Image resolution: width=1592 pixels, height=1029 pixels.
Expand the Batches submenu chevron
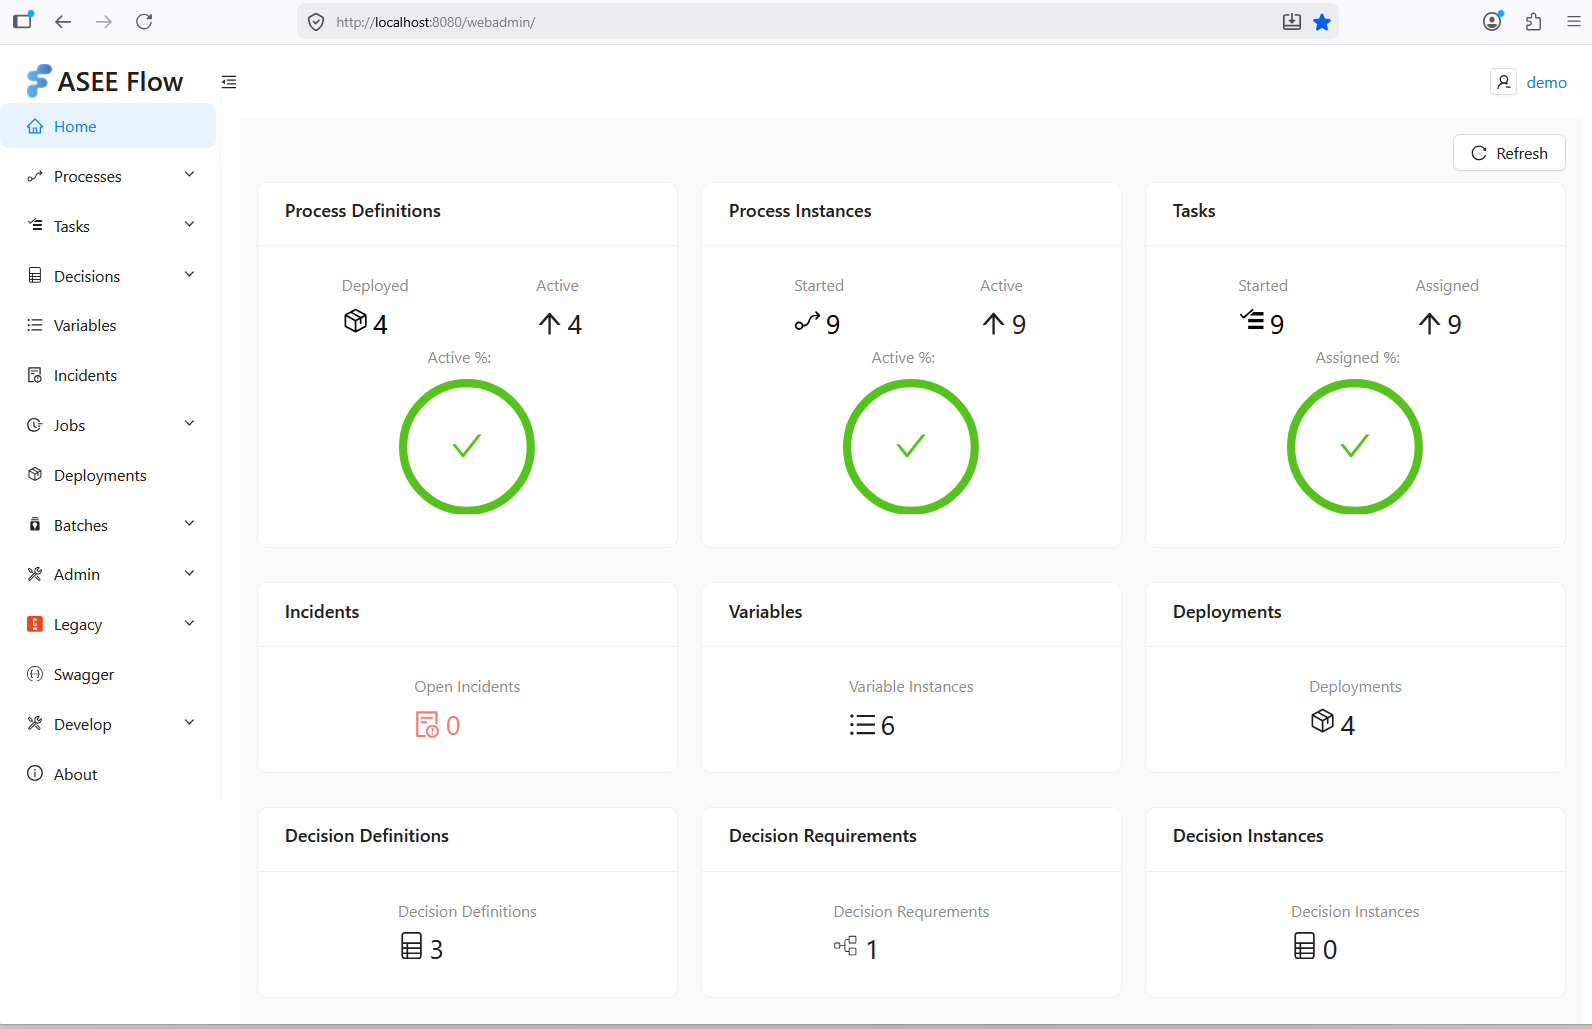pyautogui.click(x=190, y=524)
